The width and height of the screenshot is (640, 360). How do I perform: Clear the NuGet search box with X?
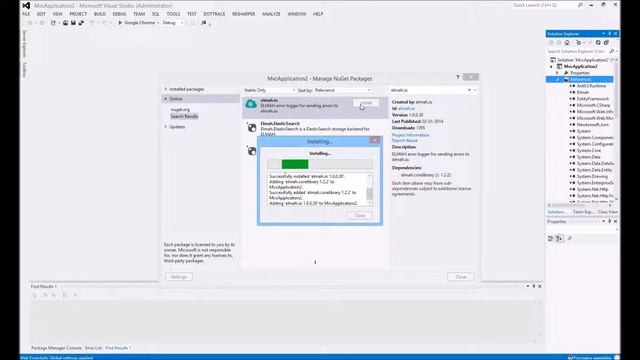tap(469, 90)
